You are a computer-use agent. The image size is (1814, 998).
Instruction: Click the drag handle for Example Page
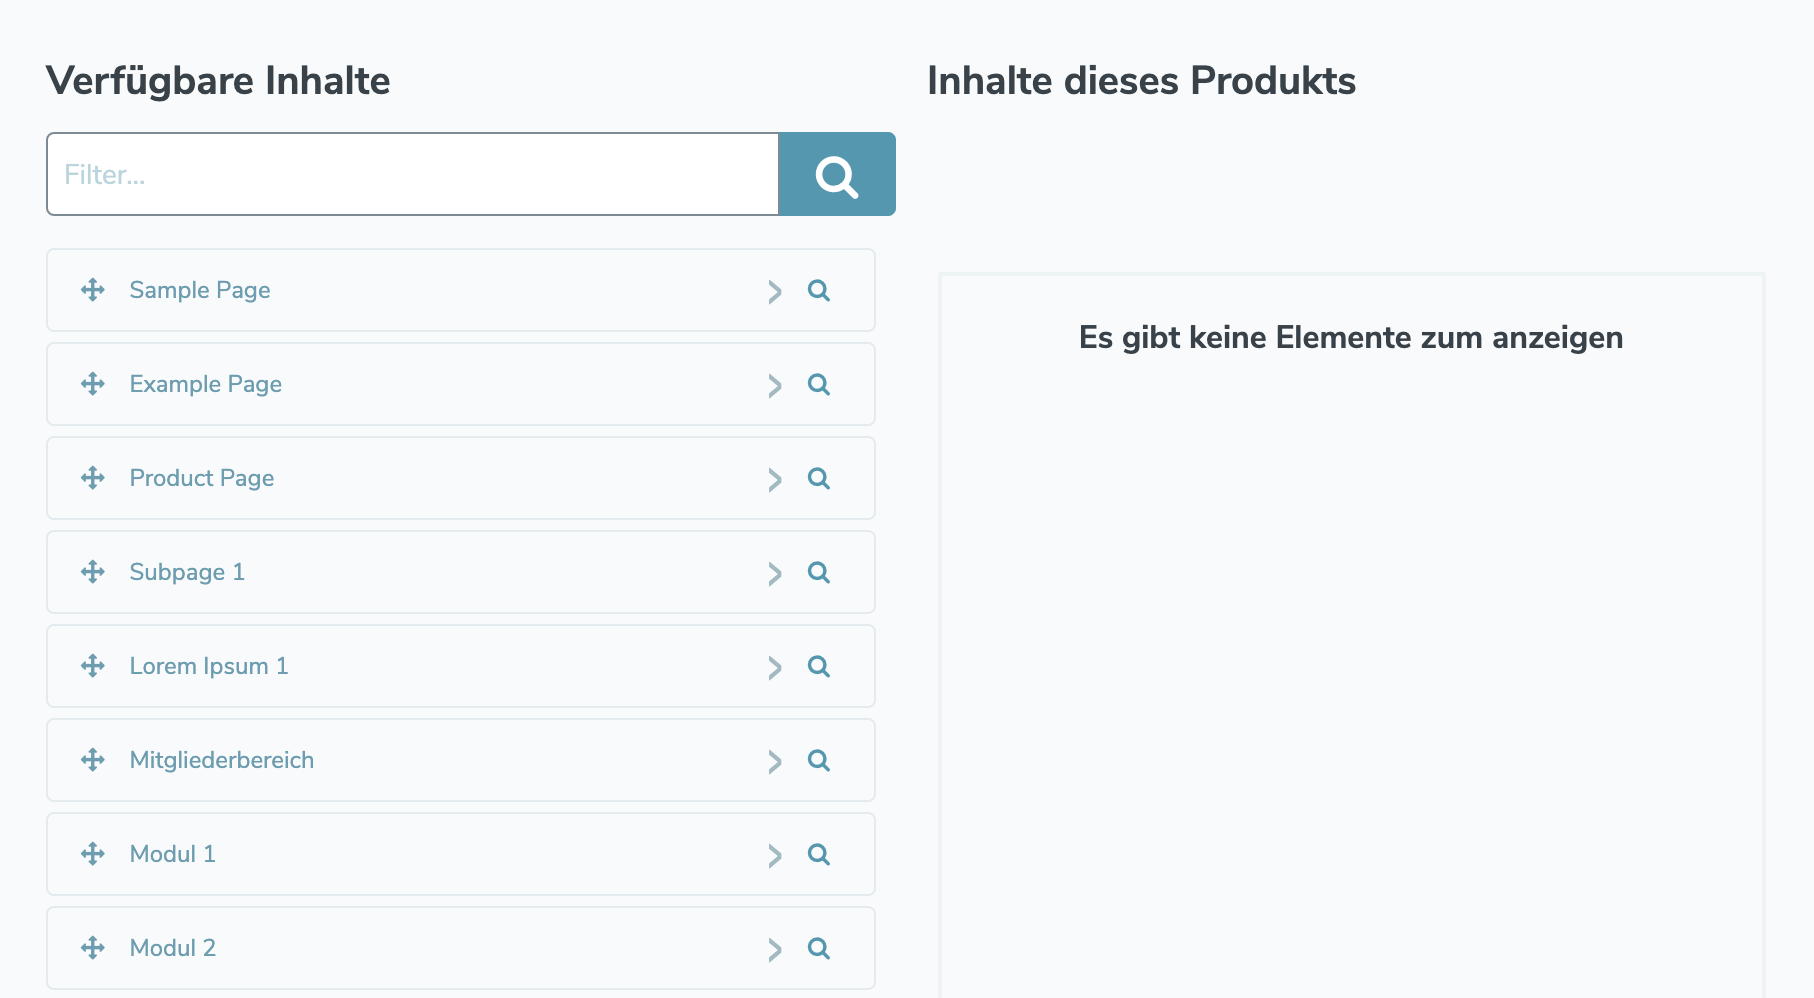click(x=93, y=384)
